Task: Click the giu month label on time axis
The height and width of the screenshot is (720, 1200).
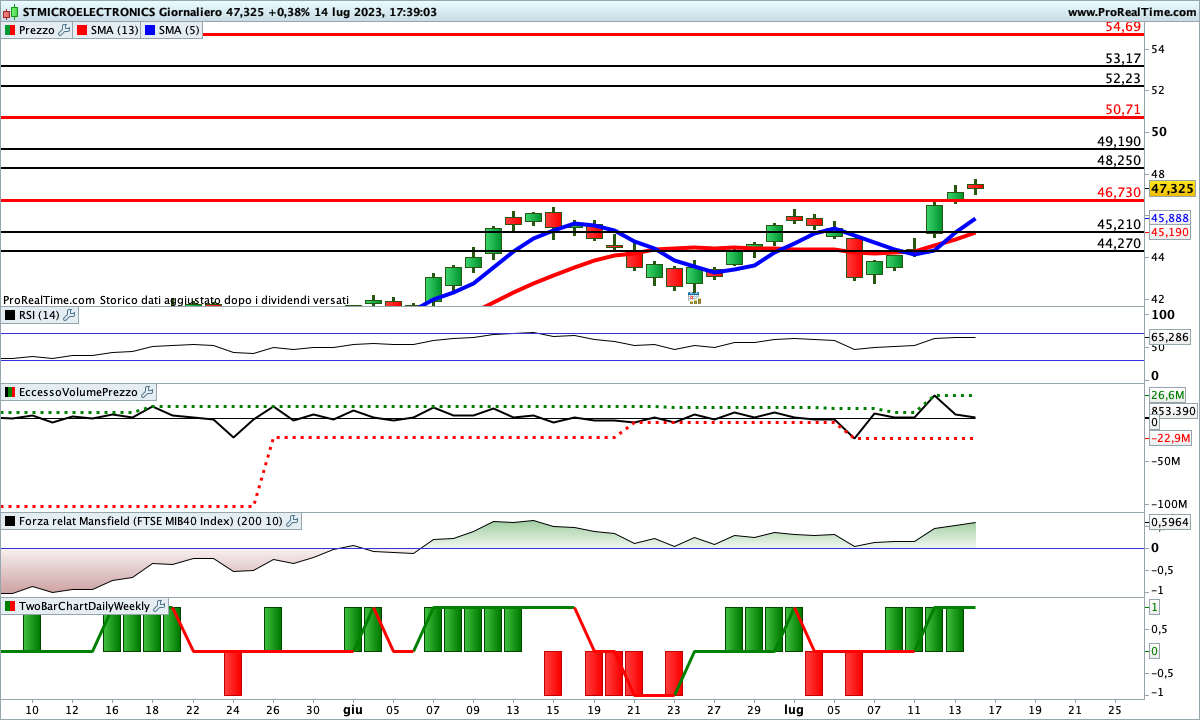Action: click(x=352, y=708)
